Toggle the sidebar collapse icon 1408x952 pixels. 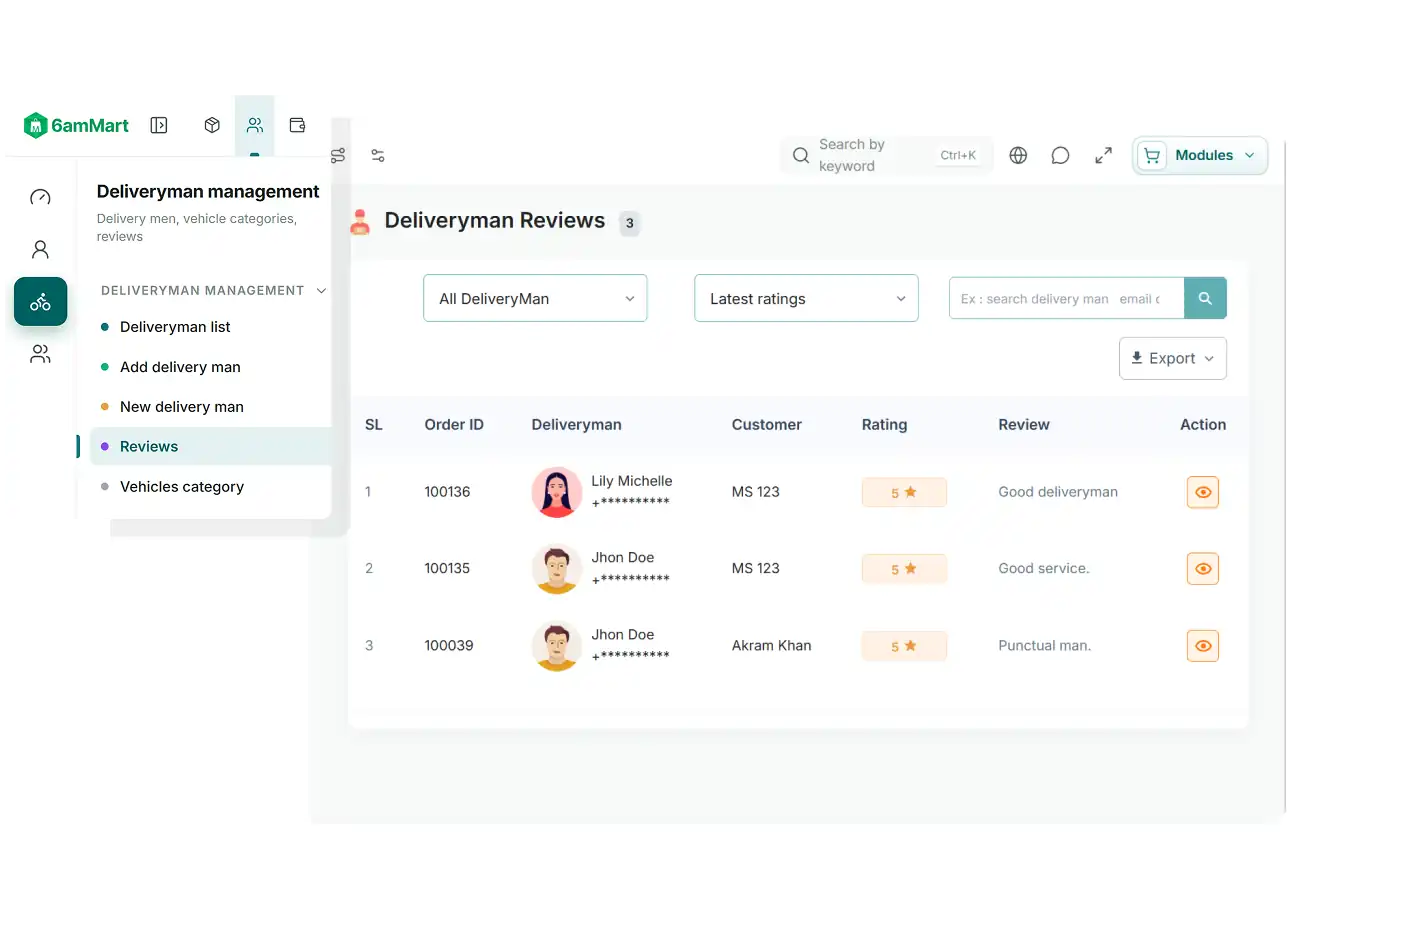click(159, 125)
